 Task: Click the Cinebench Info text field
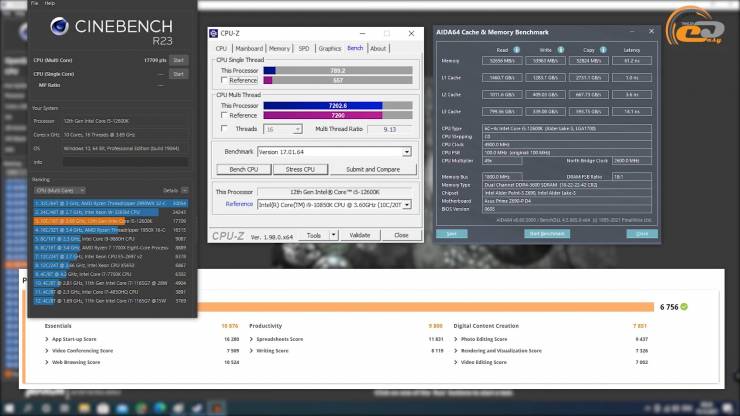125,162
